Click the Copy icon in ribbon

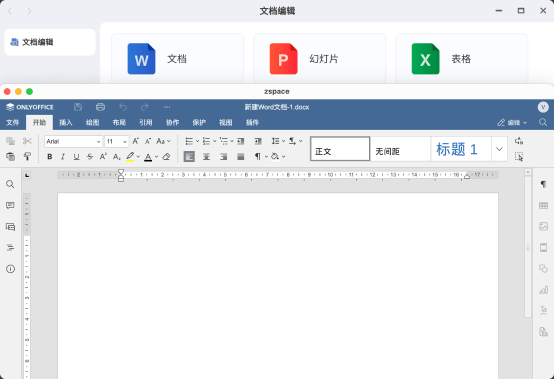[x=11, y=141]
